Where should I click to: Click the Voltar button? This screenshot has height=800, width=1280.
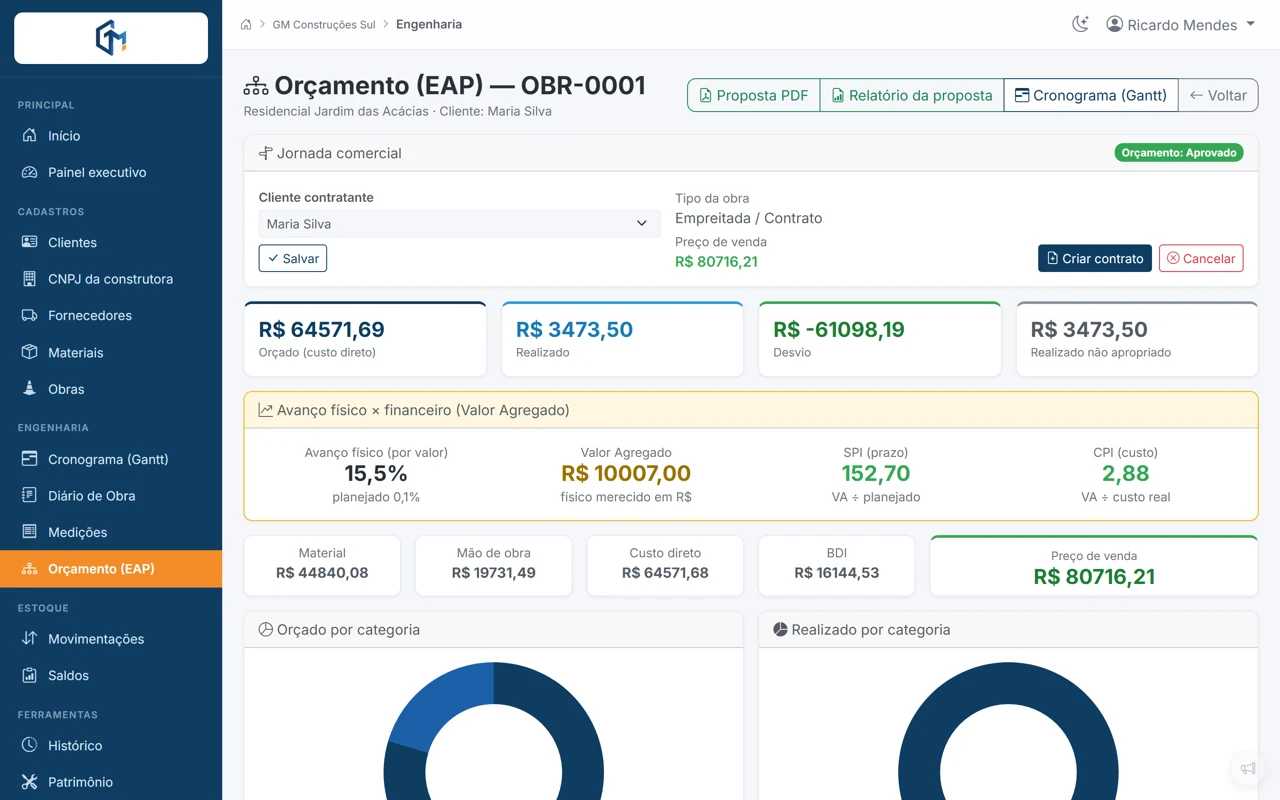click(x=1218, y=95)
